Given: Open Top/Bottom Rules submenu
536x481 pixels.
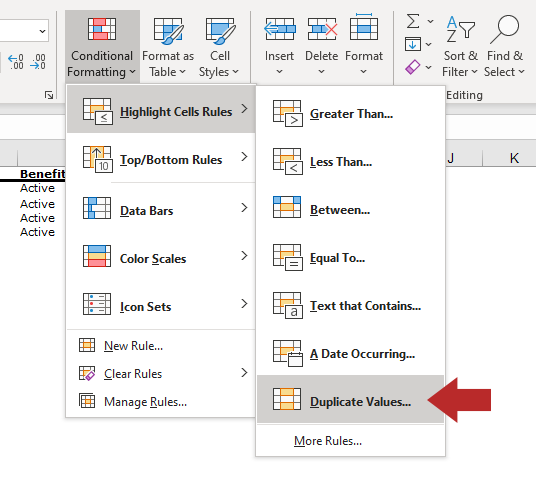Looking at the screenshot, I should 161,160.
